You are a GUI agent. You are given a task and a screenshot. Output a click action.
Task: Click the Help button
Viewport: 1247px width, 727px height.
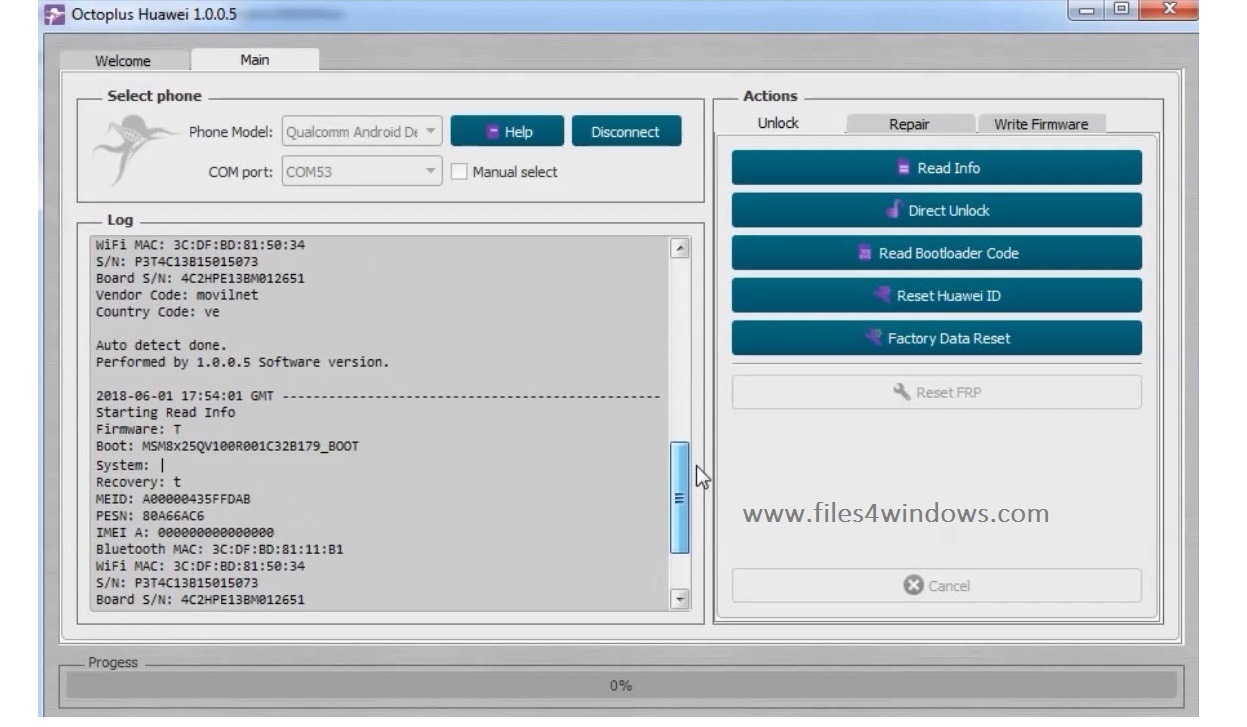tap(508, 132)
